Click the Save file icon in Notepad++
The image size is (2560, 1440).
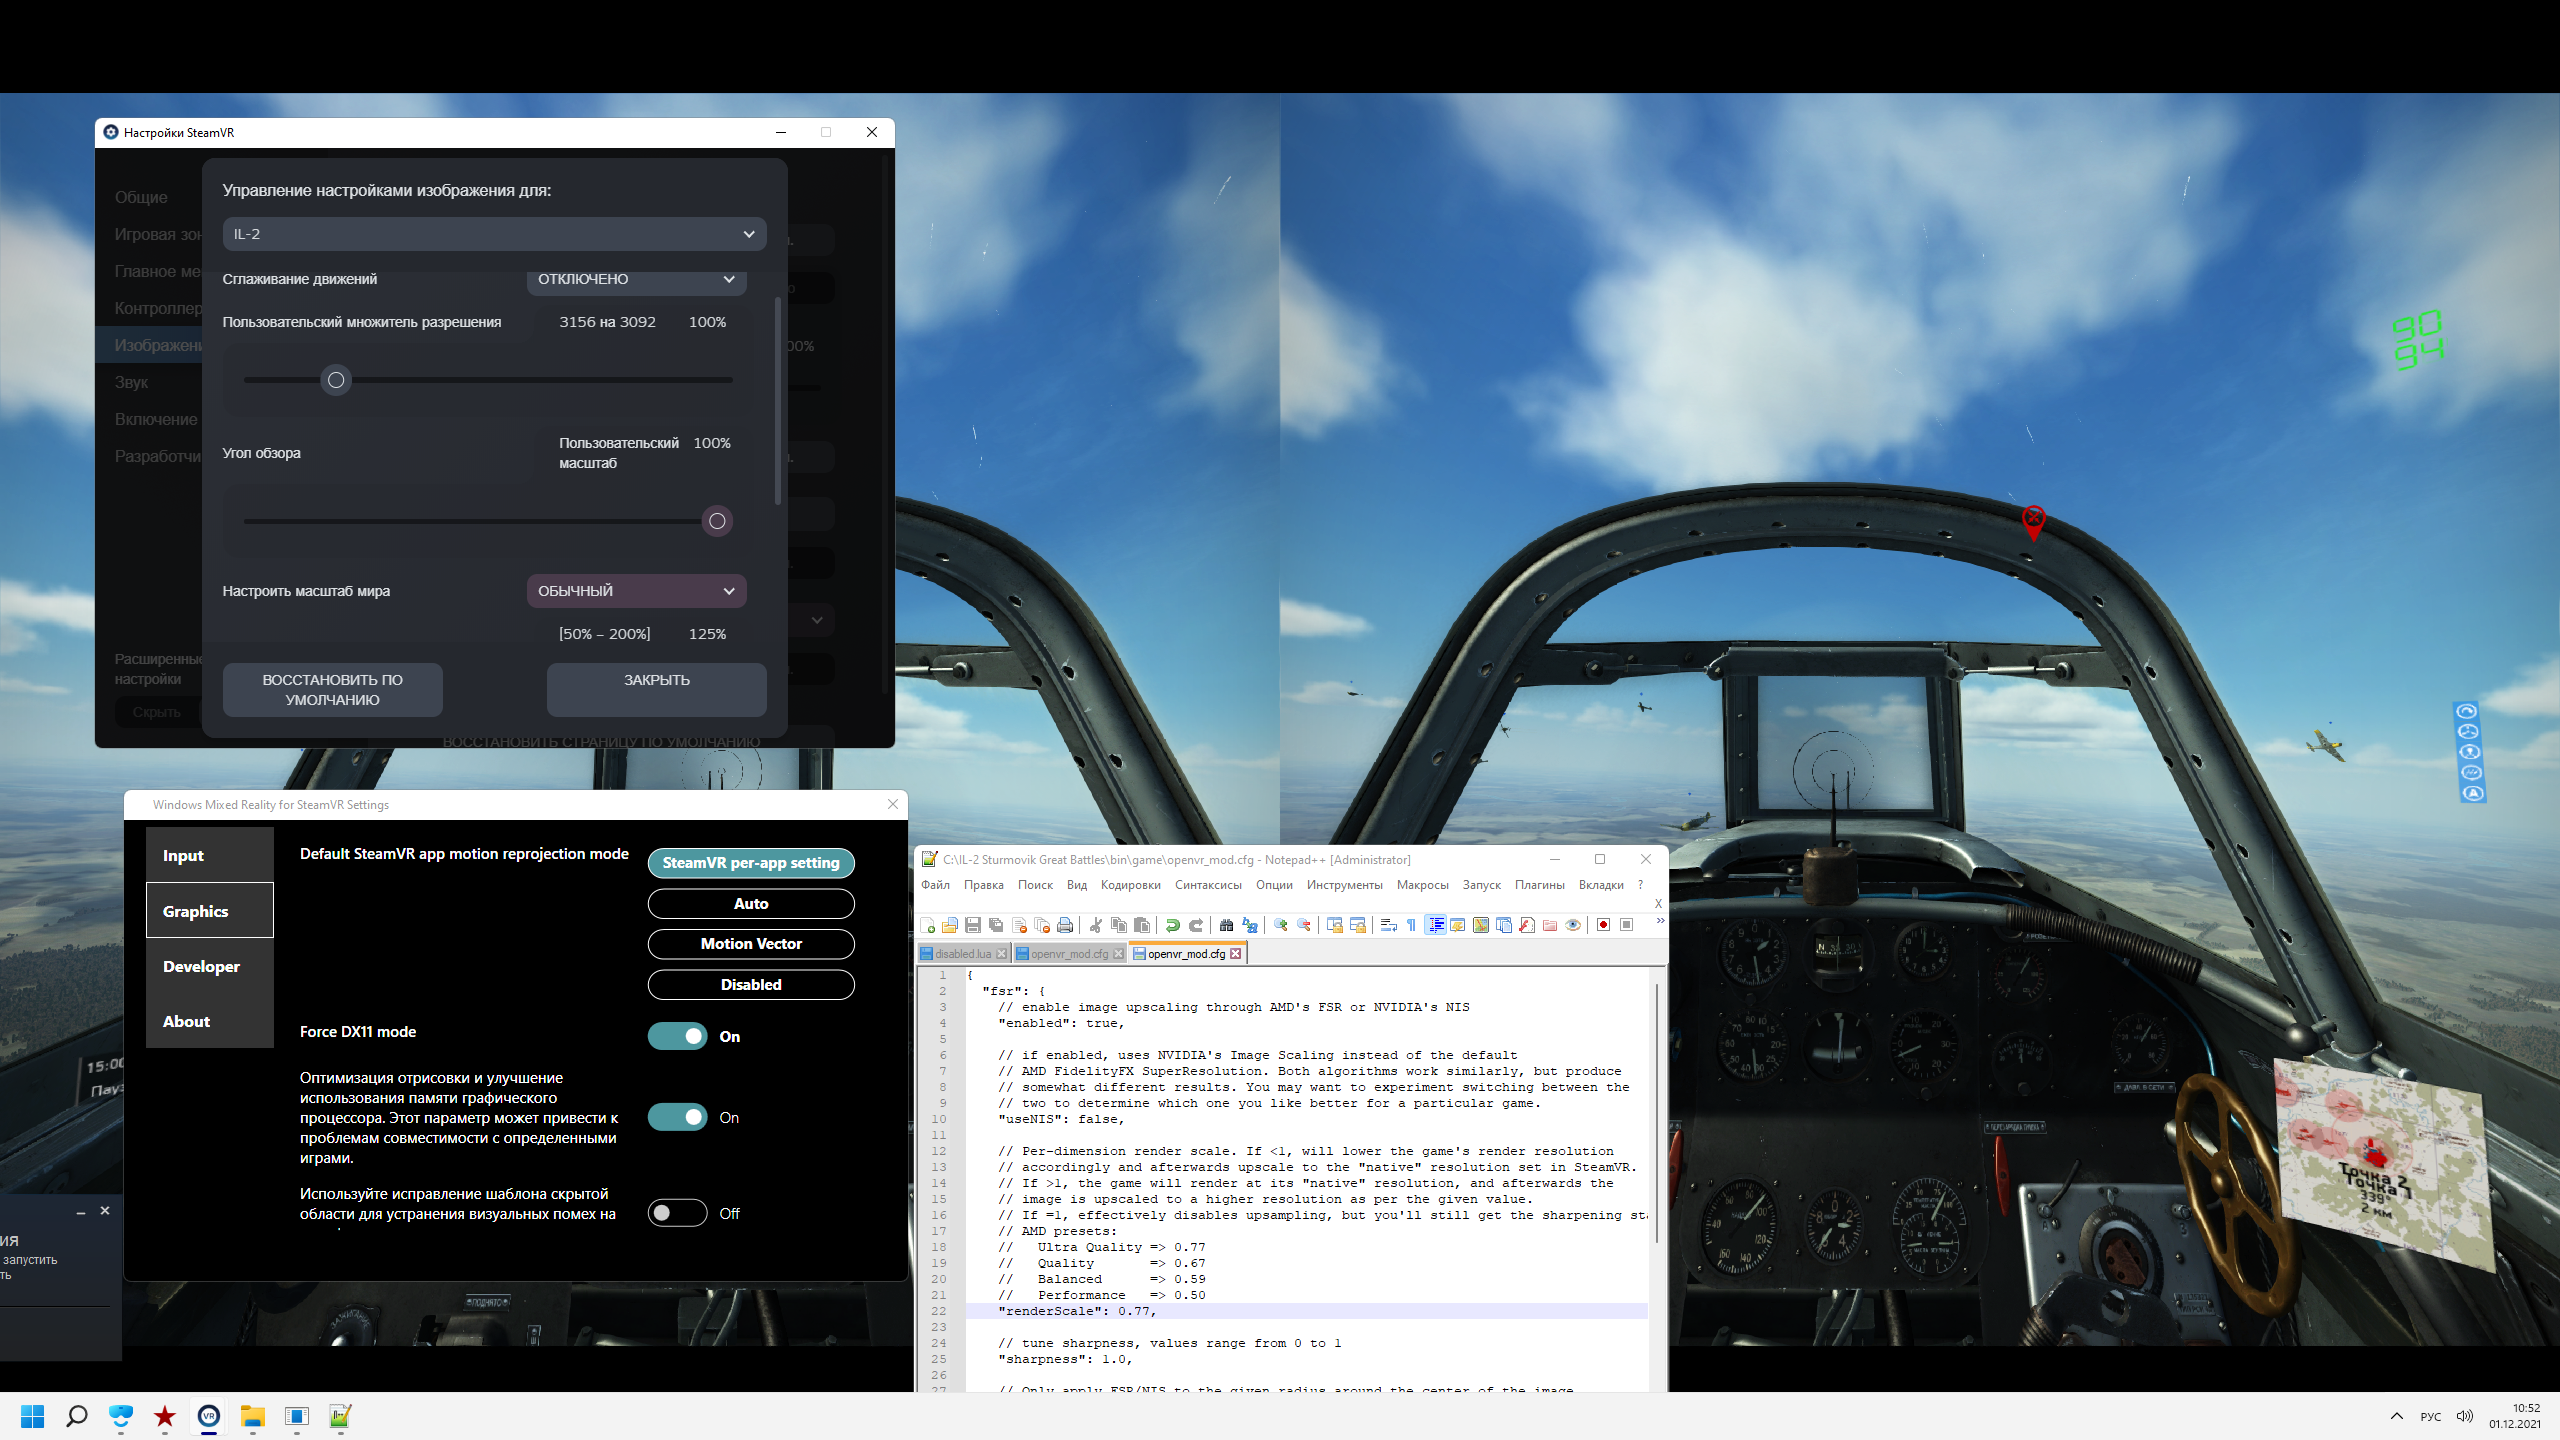click(x=972, y=925)
